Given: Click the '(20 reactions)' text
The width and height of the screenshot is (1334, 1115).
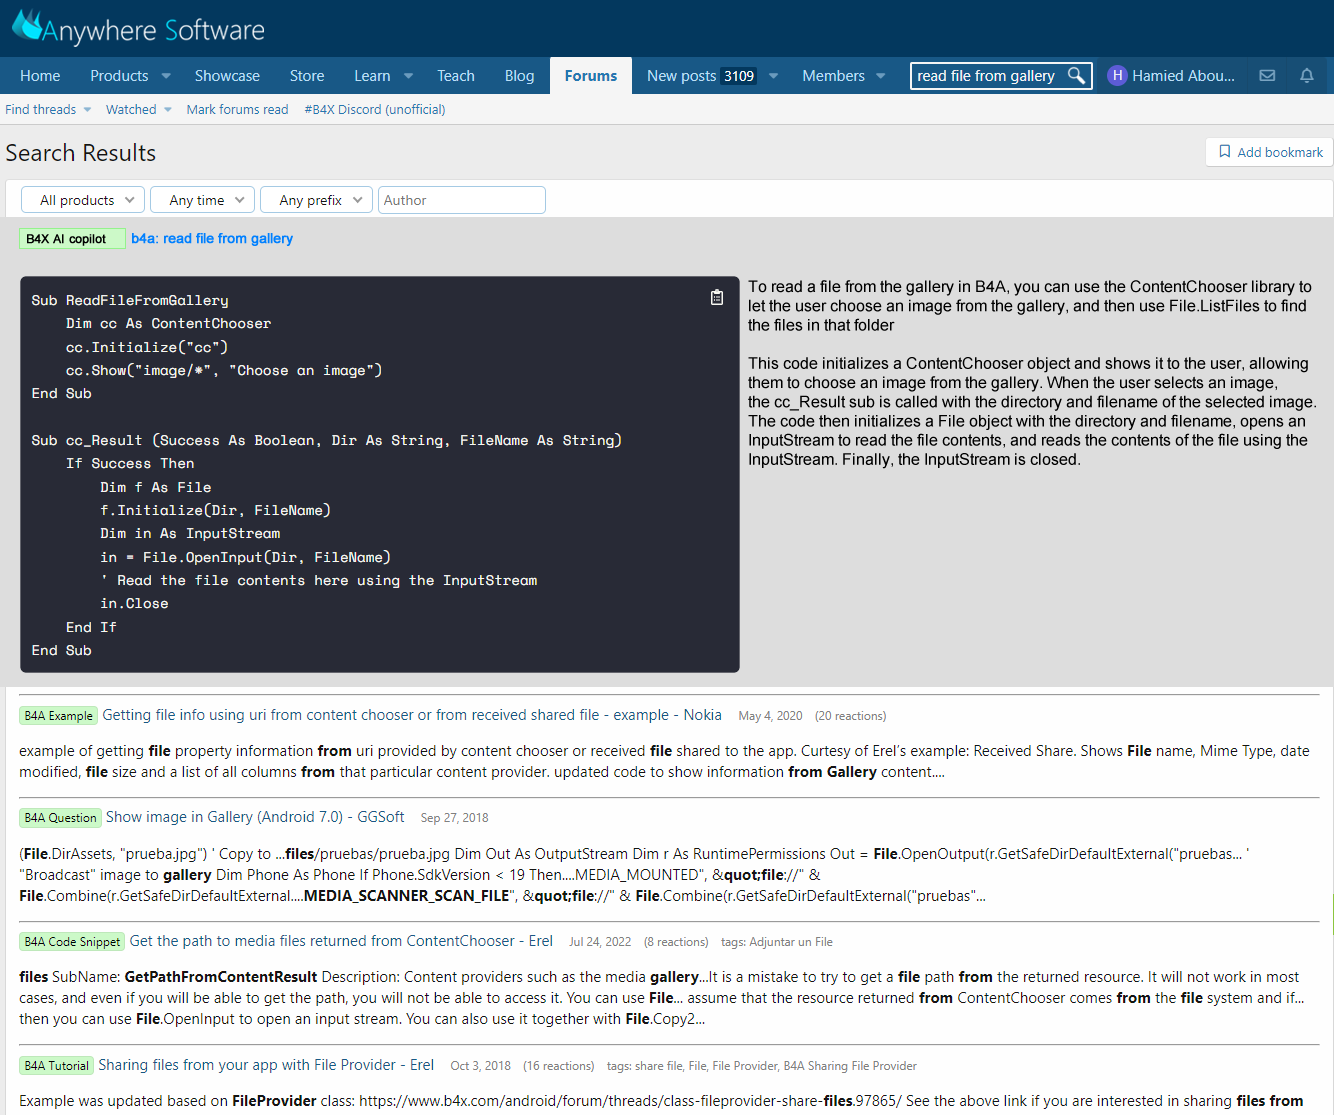Looking at the screenshot, I should click(x=850, y=716).
